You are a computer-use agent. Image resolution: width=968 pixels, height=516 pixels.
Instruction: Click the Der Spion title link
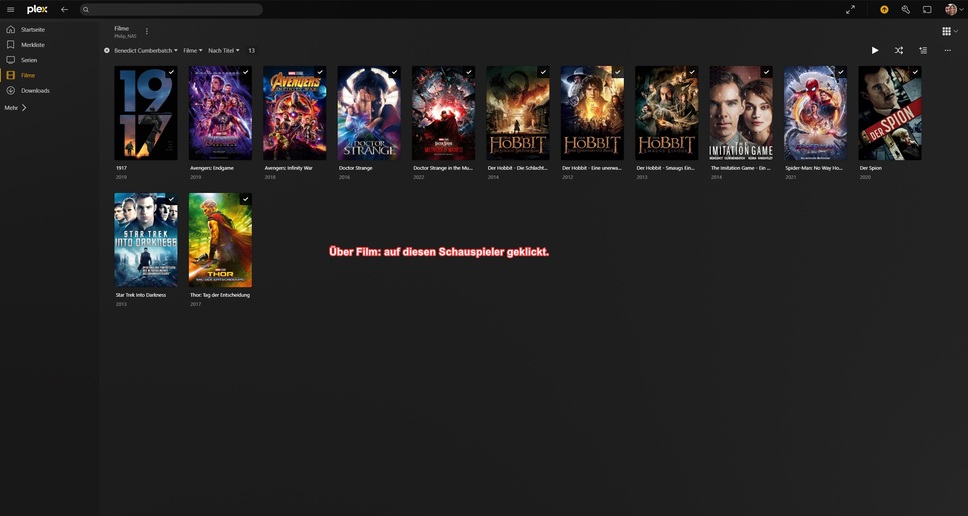[x=871, y=168]
